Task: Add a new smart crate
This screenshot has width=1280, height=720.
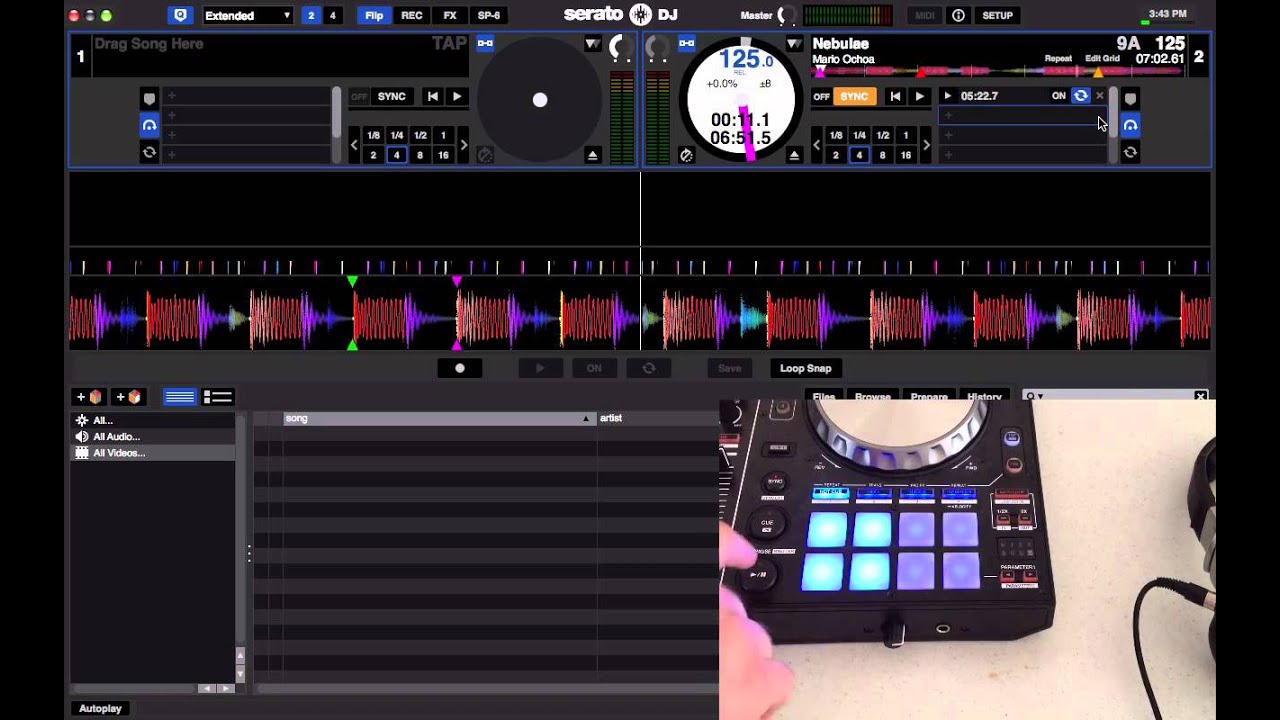Action: click(x=128, y=397)
